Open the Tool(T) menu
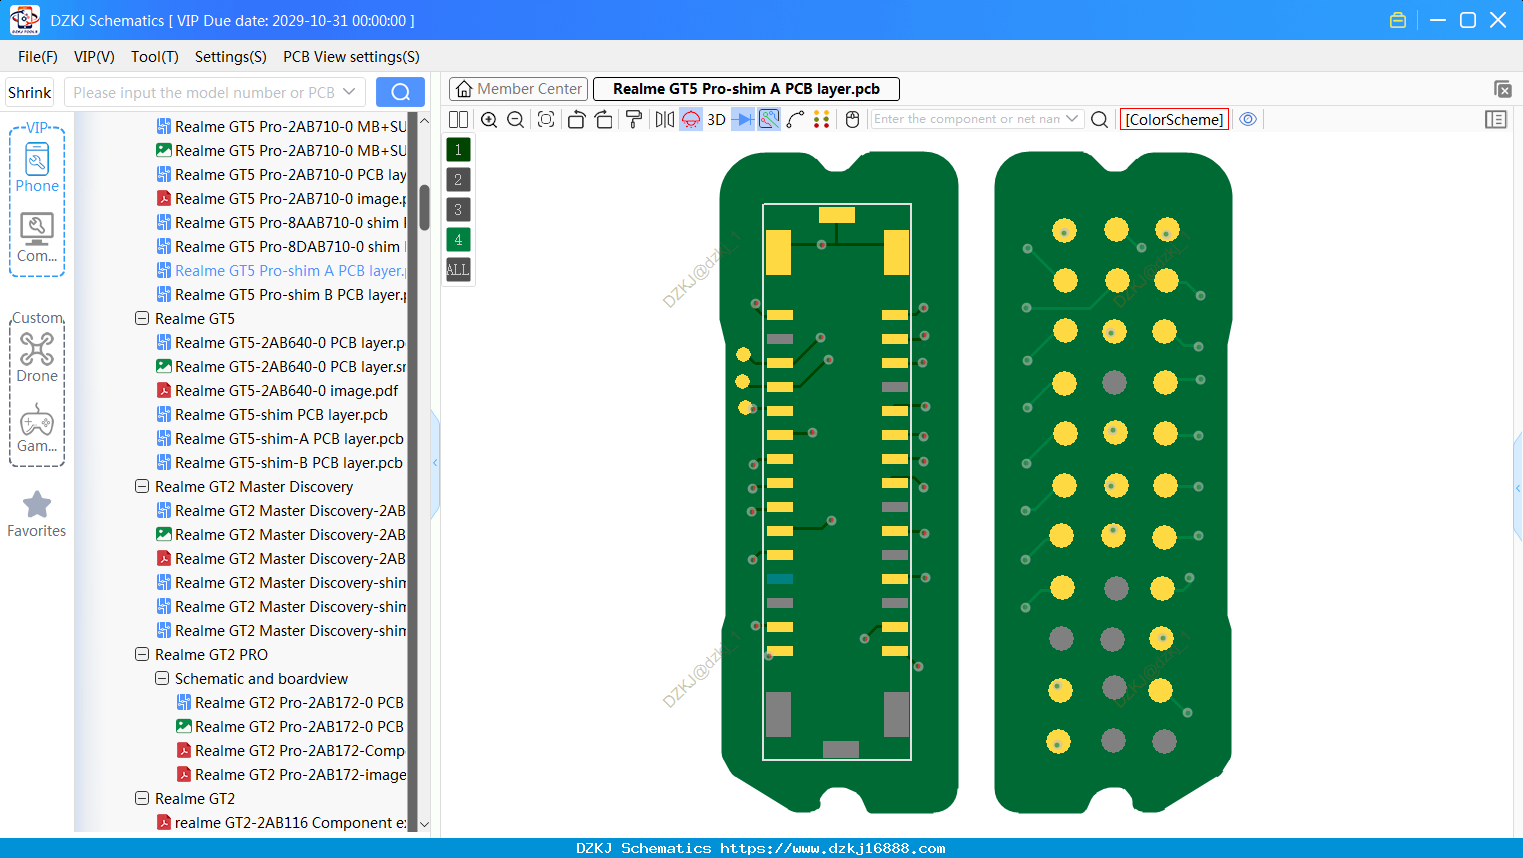Screen dimensions: 1523x858 coord(155,57)
